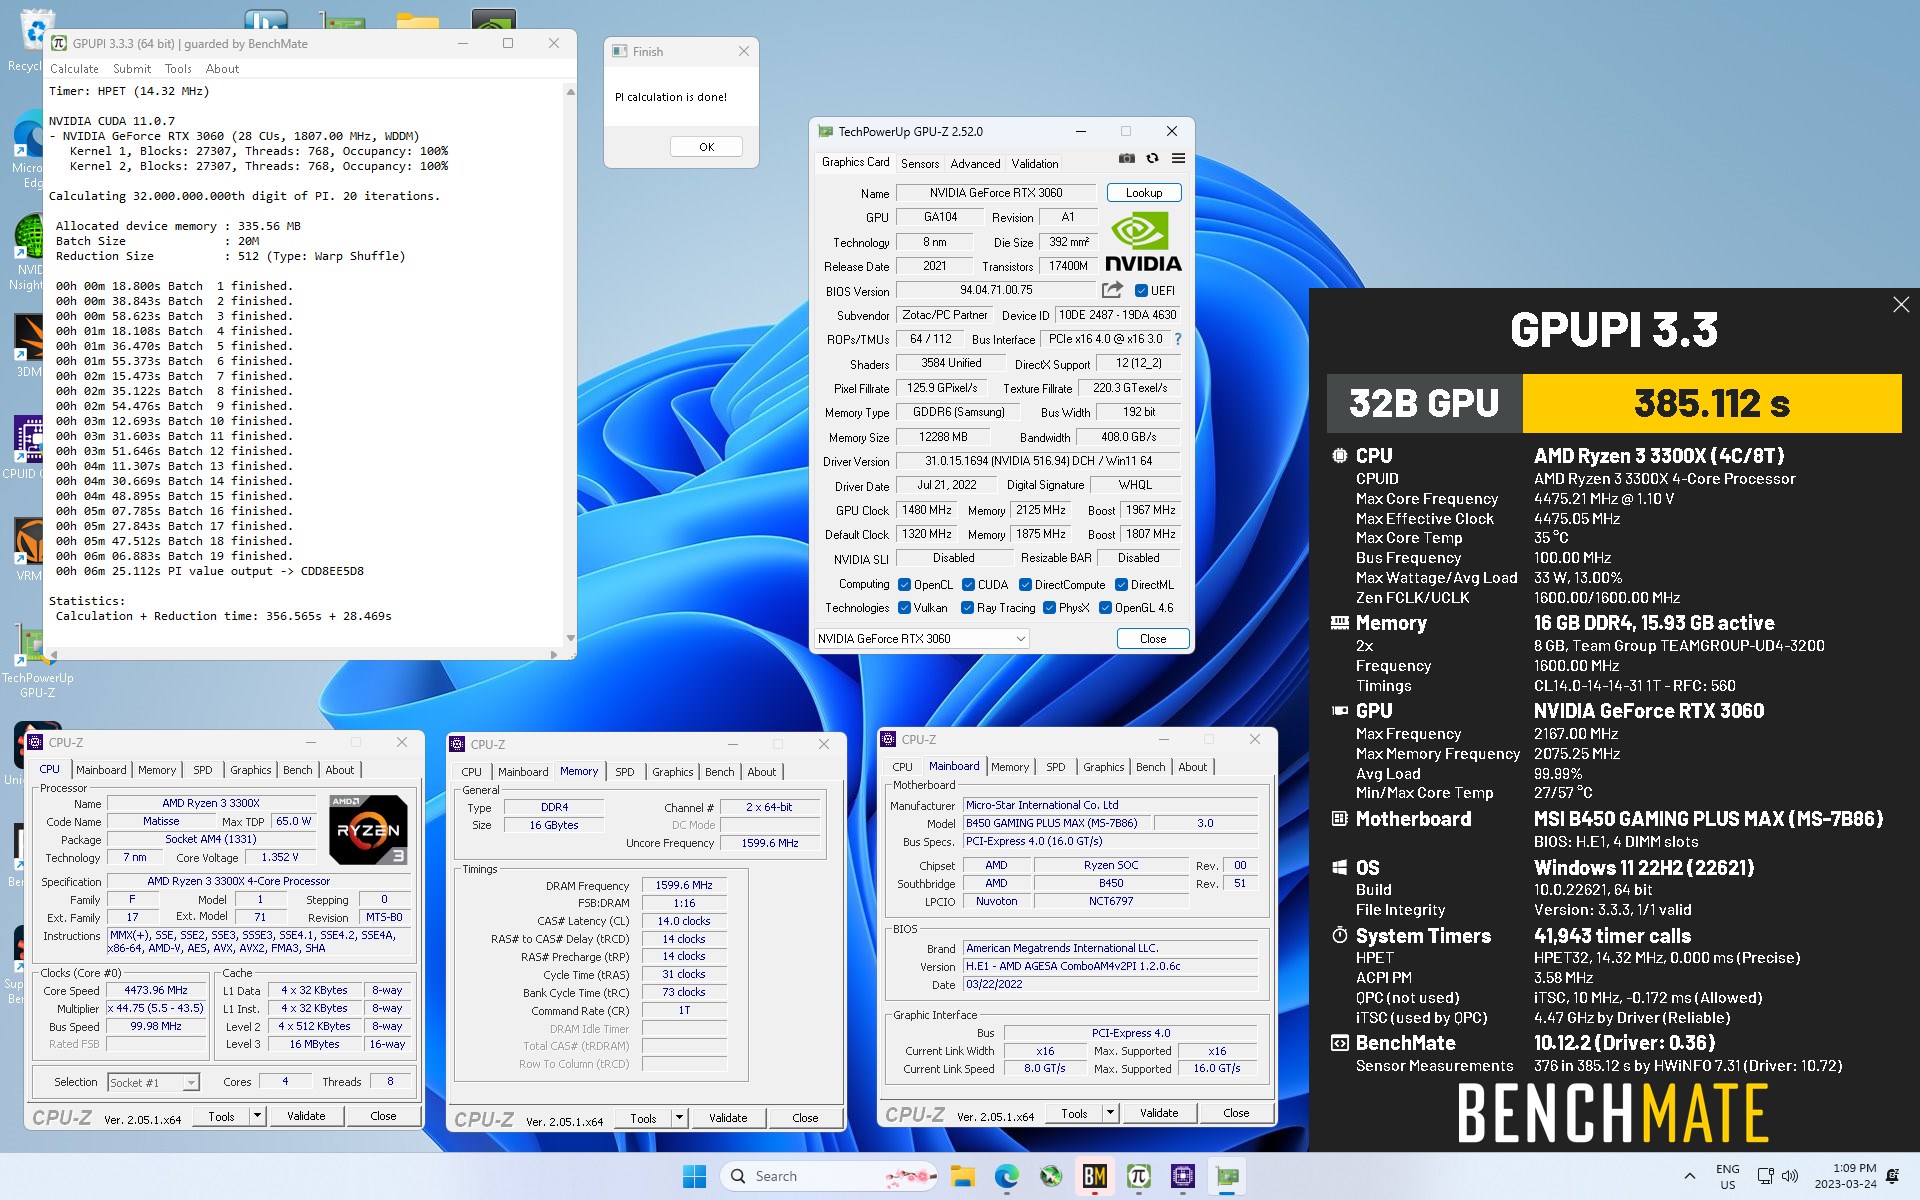This screenshot has width=1920, height=1200.
Task: Click Lookup button in GPU-Z
Action: [1144, 193]
